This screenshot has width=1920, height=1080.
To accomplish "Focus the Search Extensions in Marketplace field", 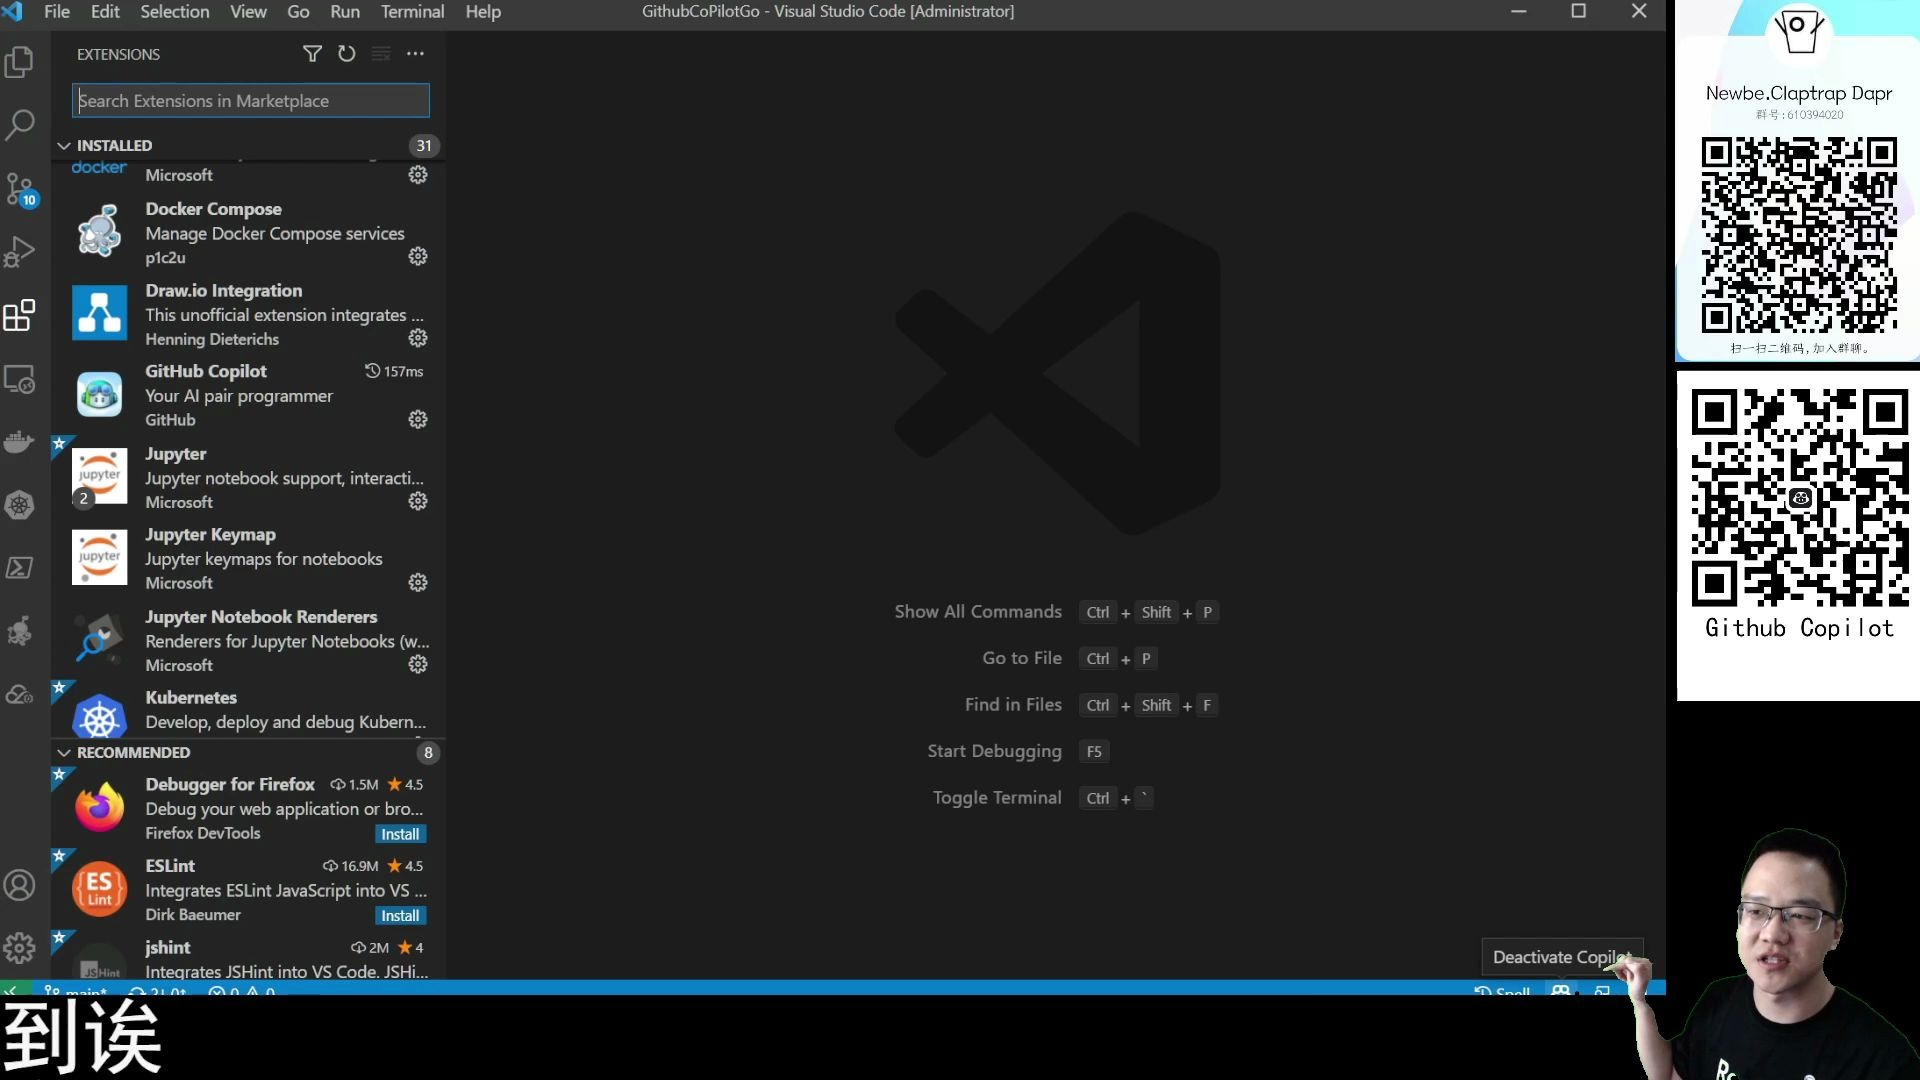I will [251, 101].
